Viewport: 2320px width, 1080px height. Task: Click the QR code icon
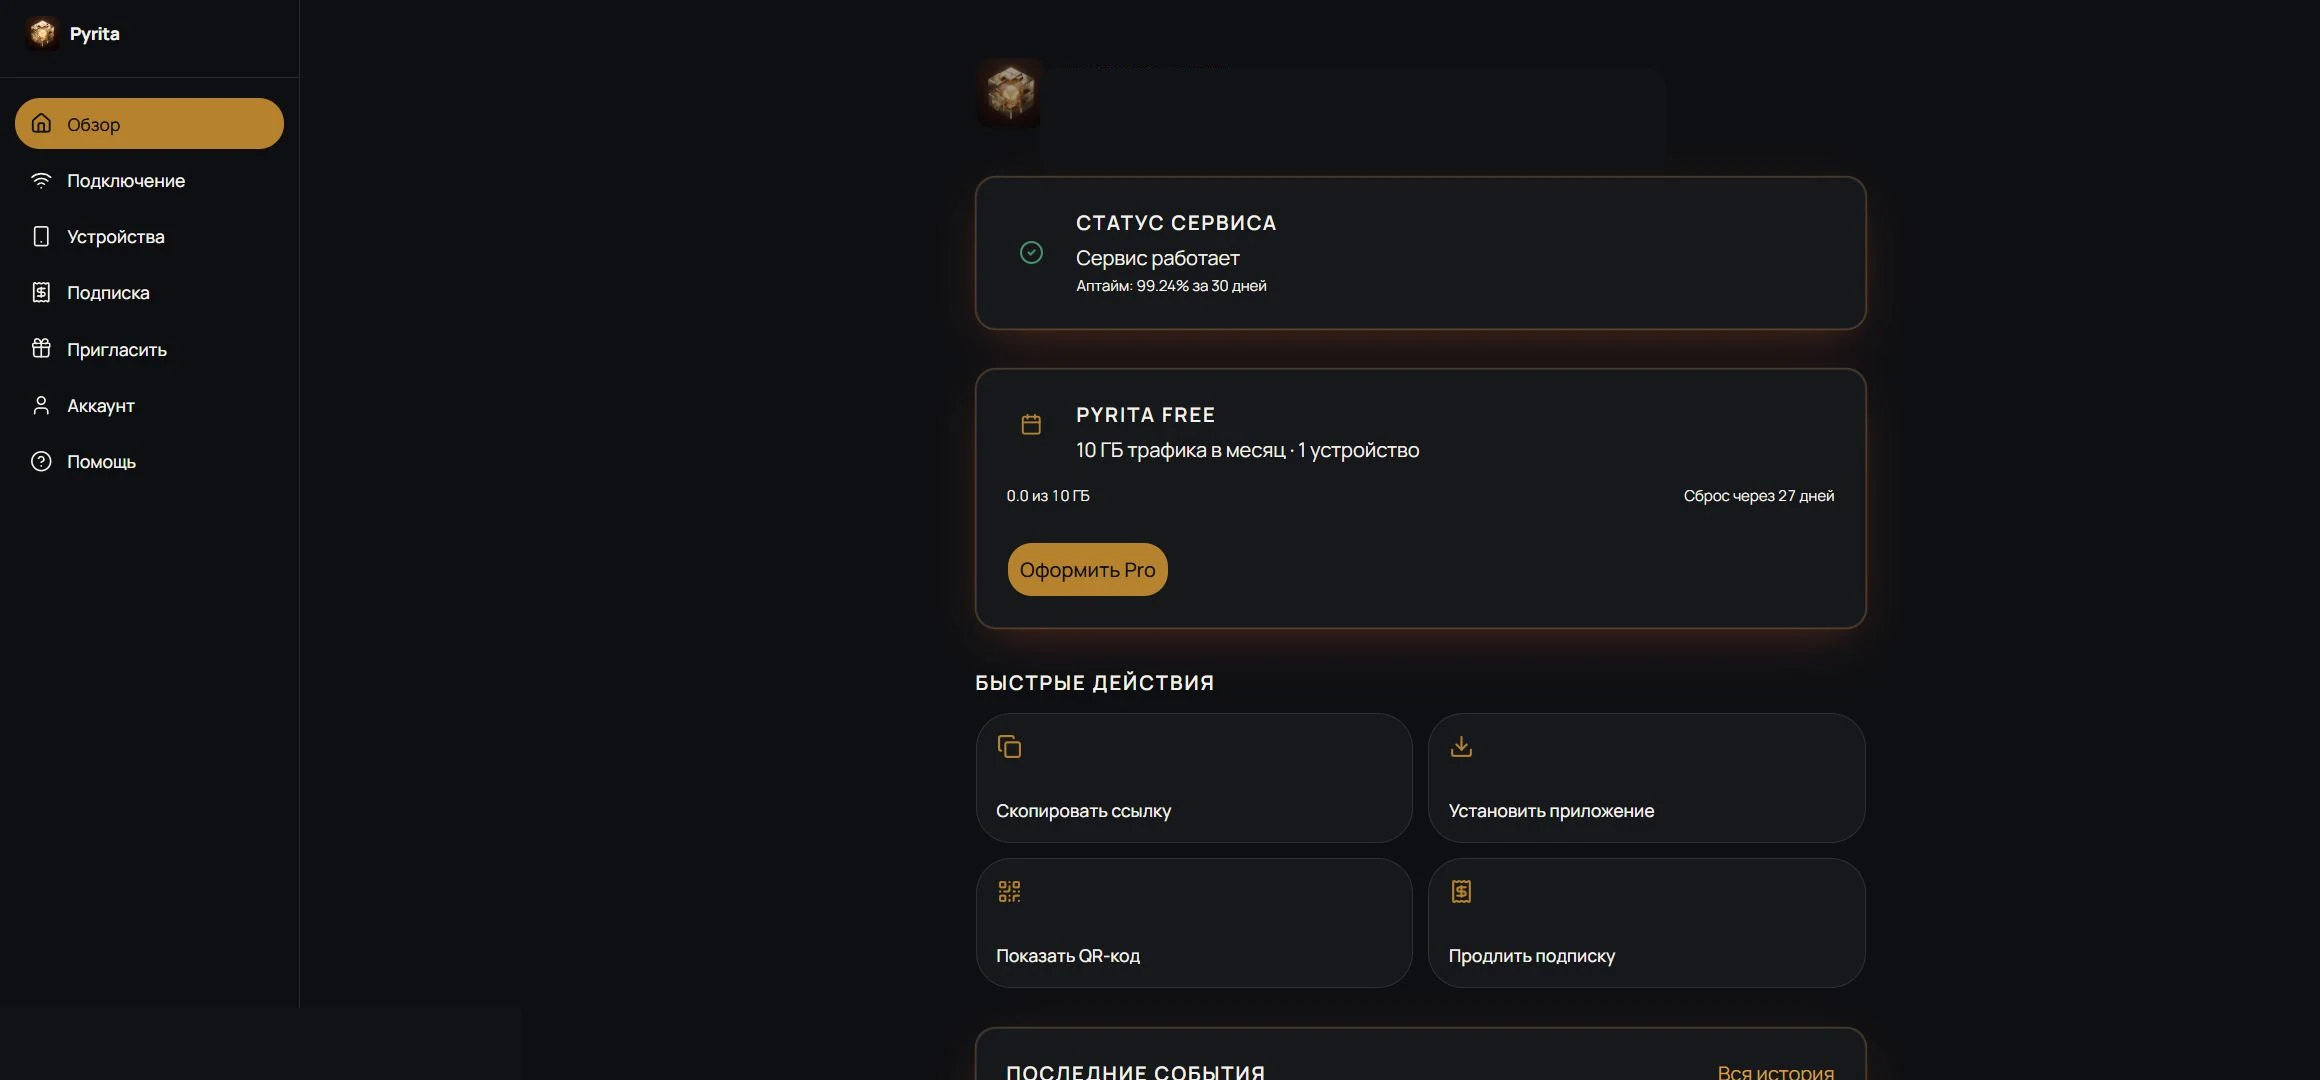point(1009,891)
